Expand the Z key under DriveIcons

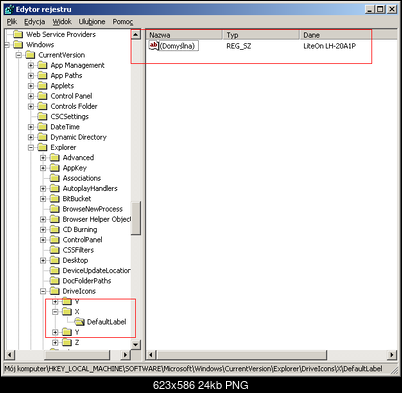[x=55, y=342]
